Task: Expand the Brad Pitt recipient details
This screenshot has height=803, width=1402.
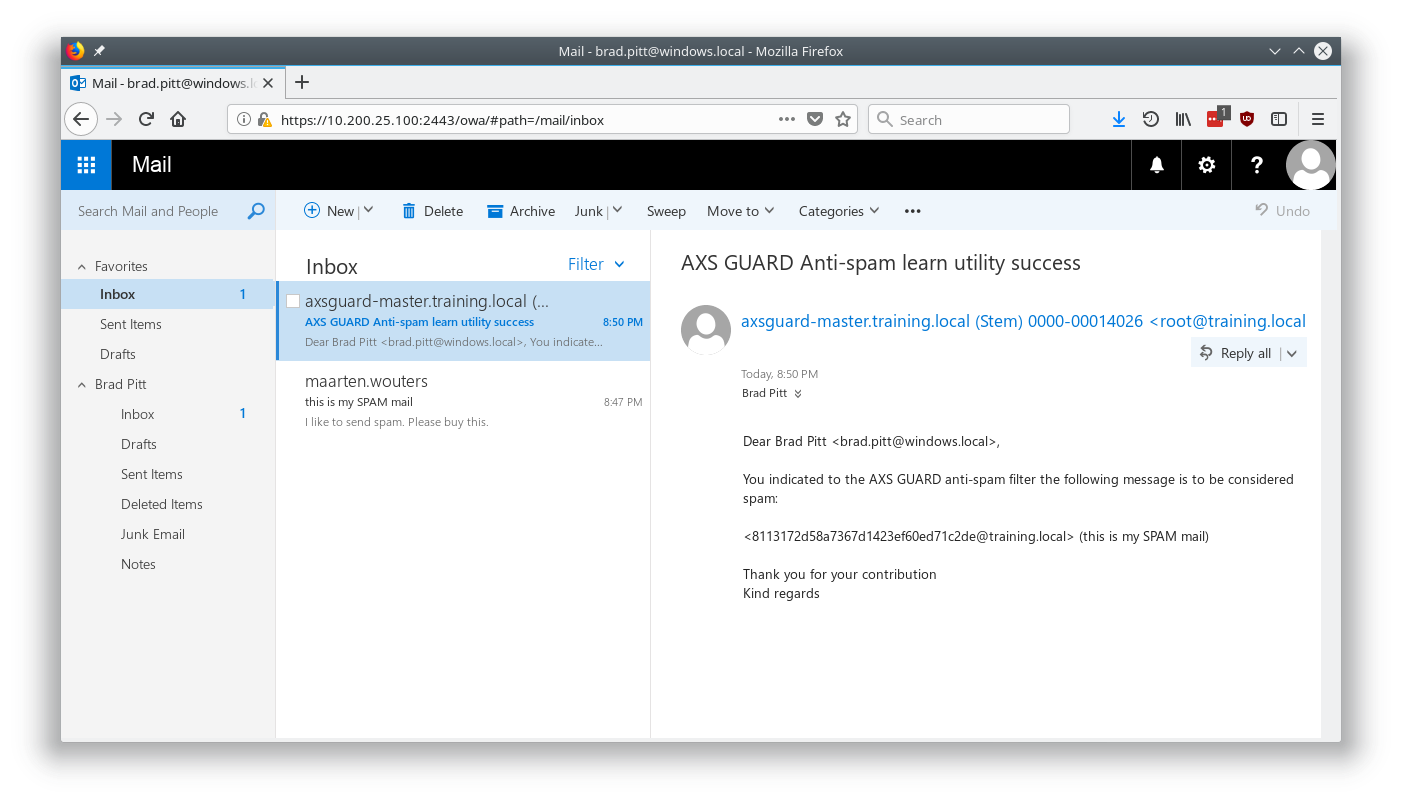Action: pyautogui.click(x=798, y=394)
